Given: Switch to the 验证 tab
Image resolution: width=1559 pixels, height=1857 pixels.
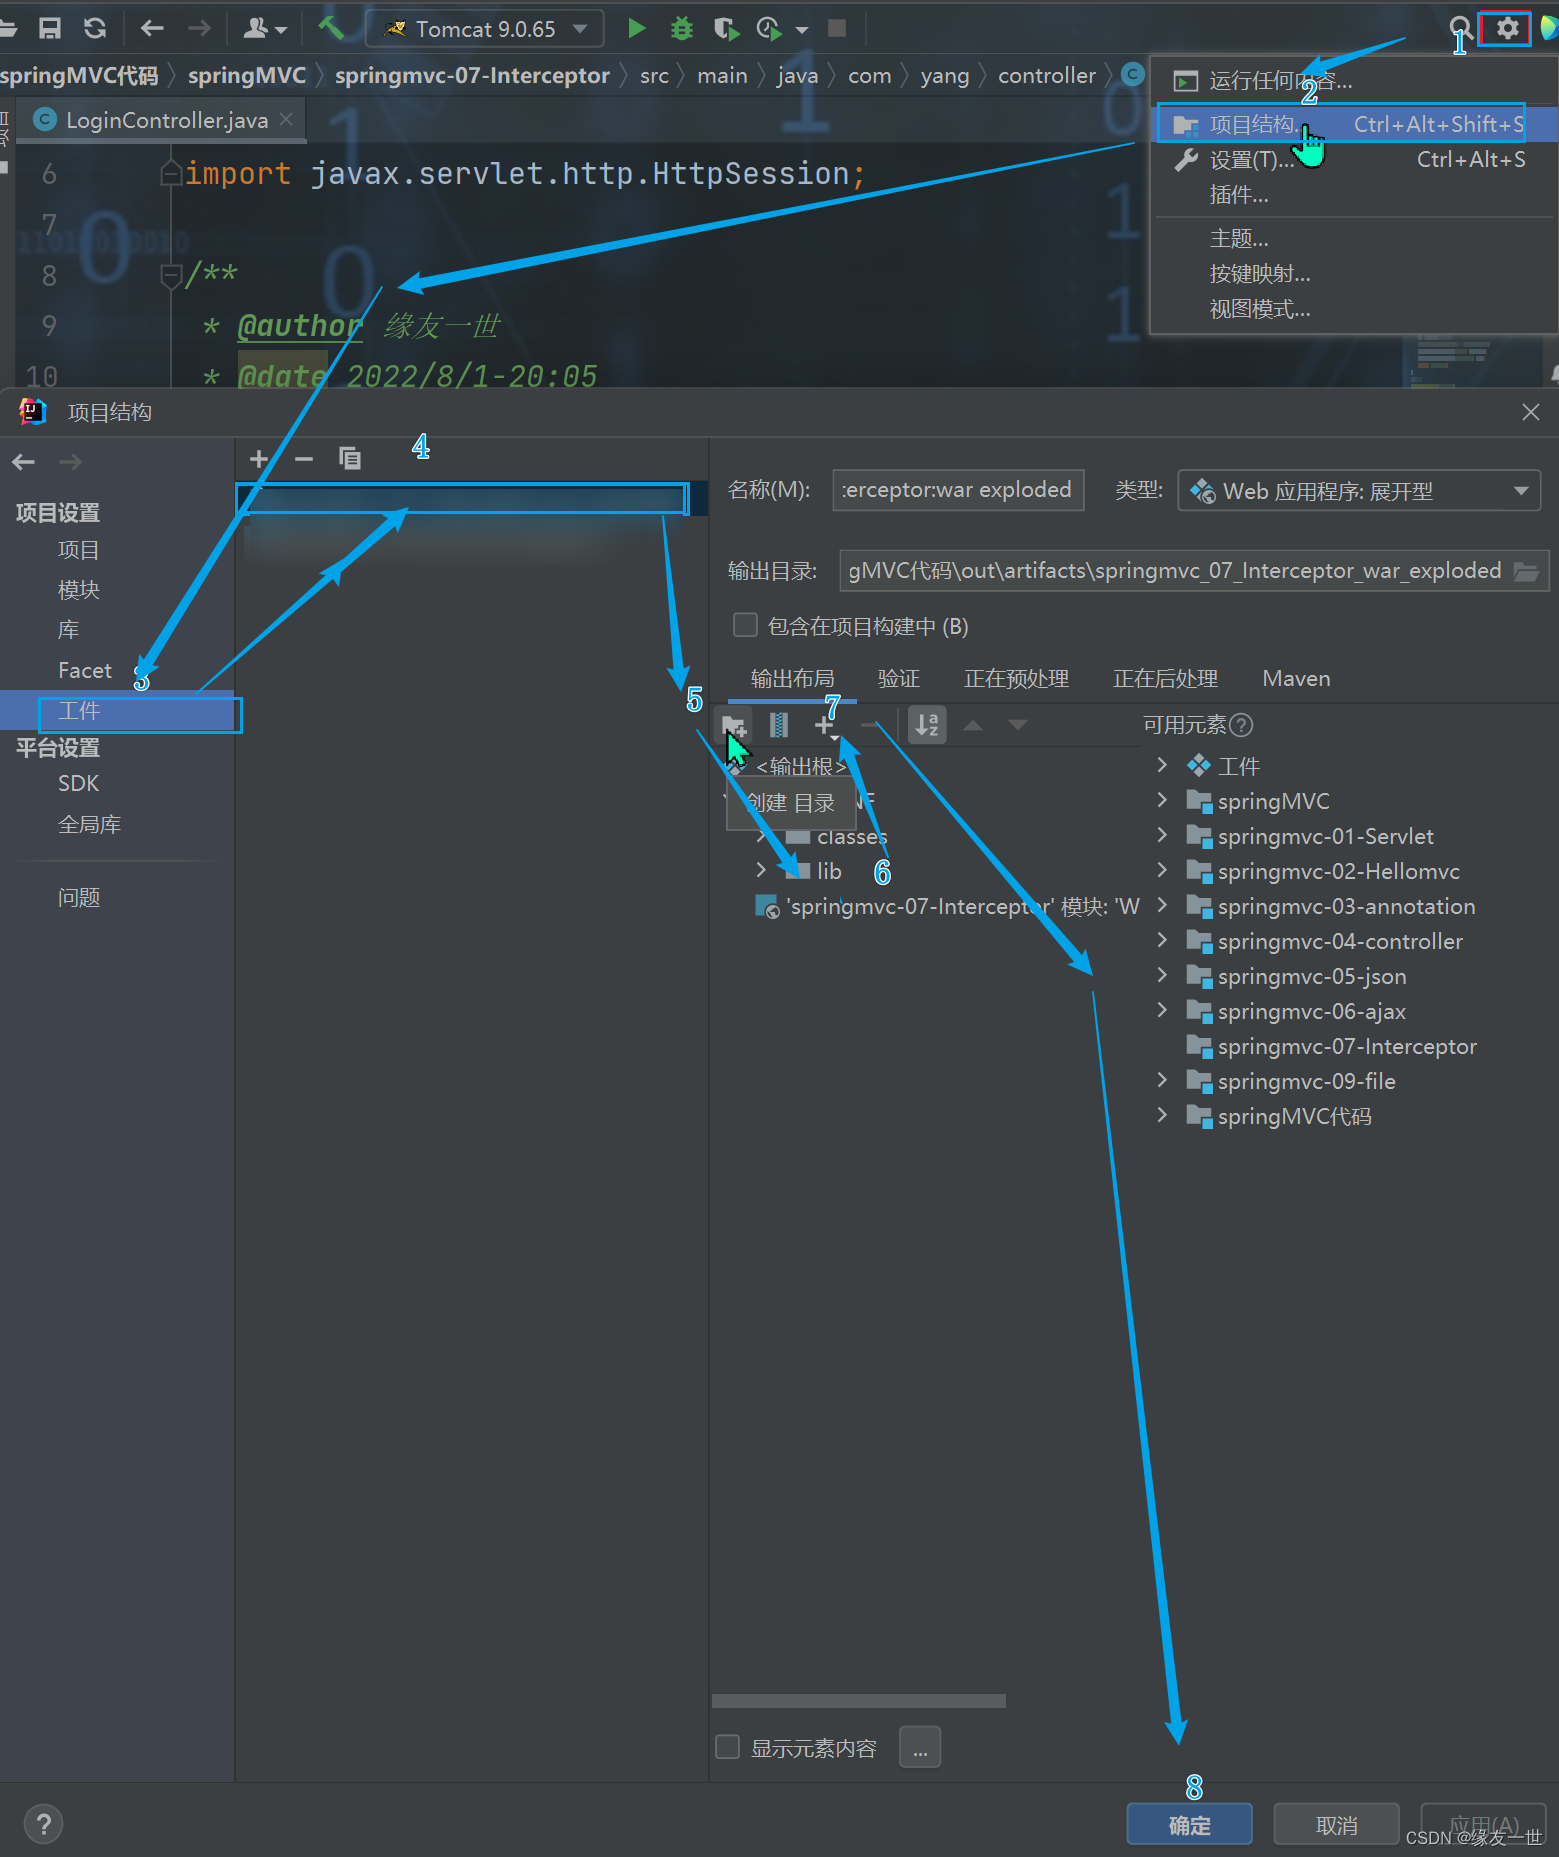Looking at the screenshot, I should [898, 678].
